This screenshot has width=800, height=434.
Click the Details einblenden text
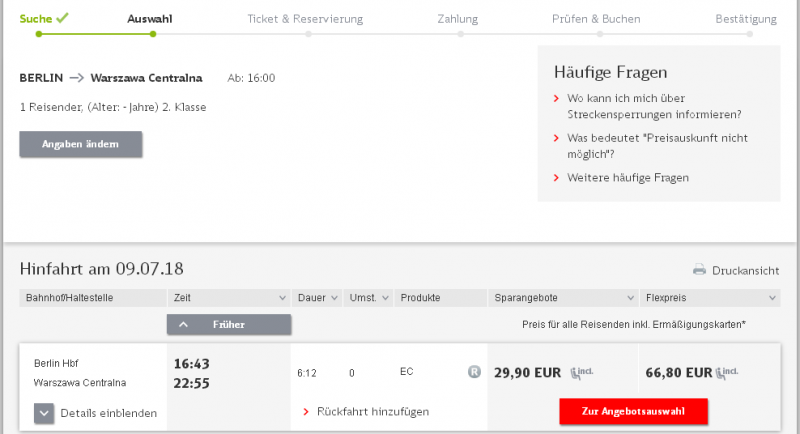109,413
